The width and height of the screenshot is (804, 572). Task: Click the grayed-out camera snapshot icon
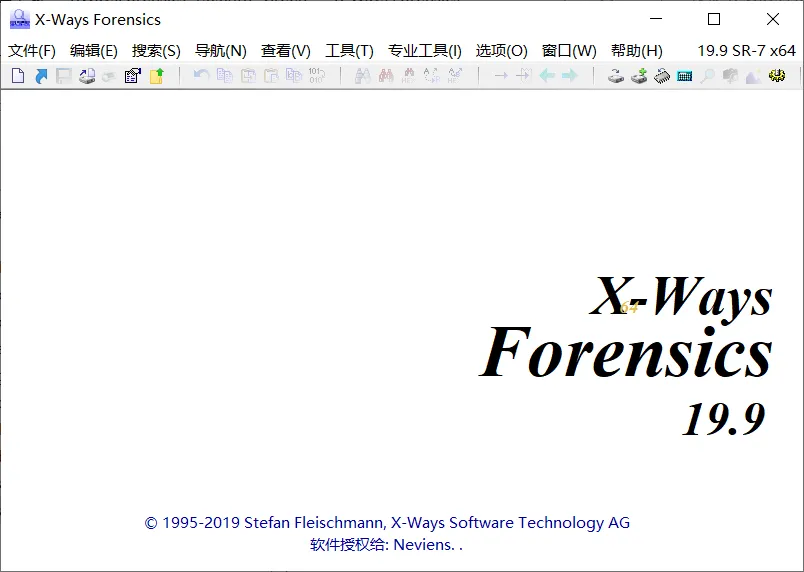coord(730,76)
